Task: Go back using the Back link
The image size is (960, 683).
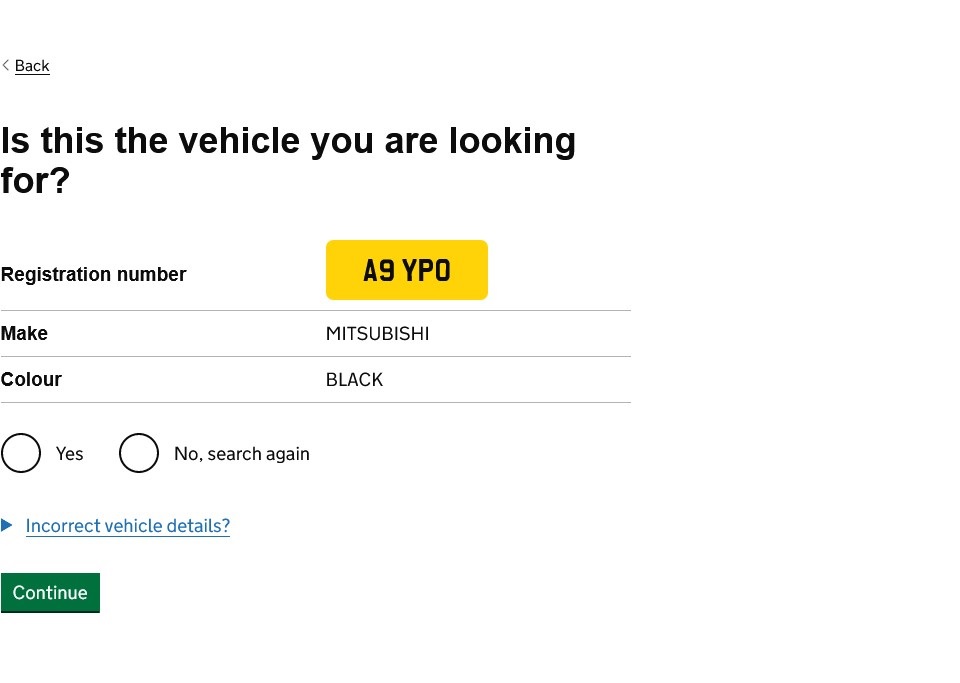Action: (32, 66)
